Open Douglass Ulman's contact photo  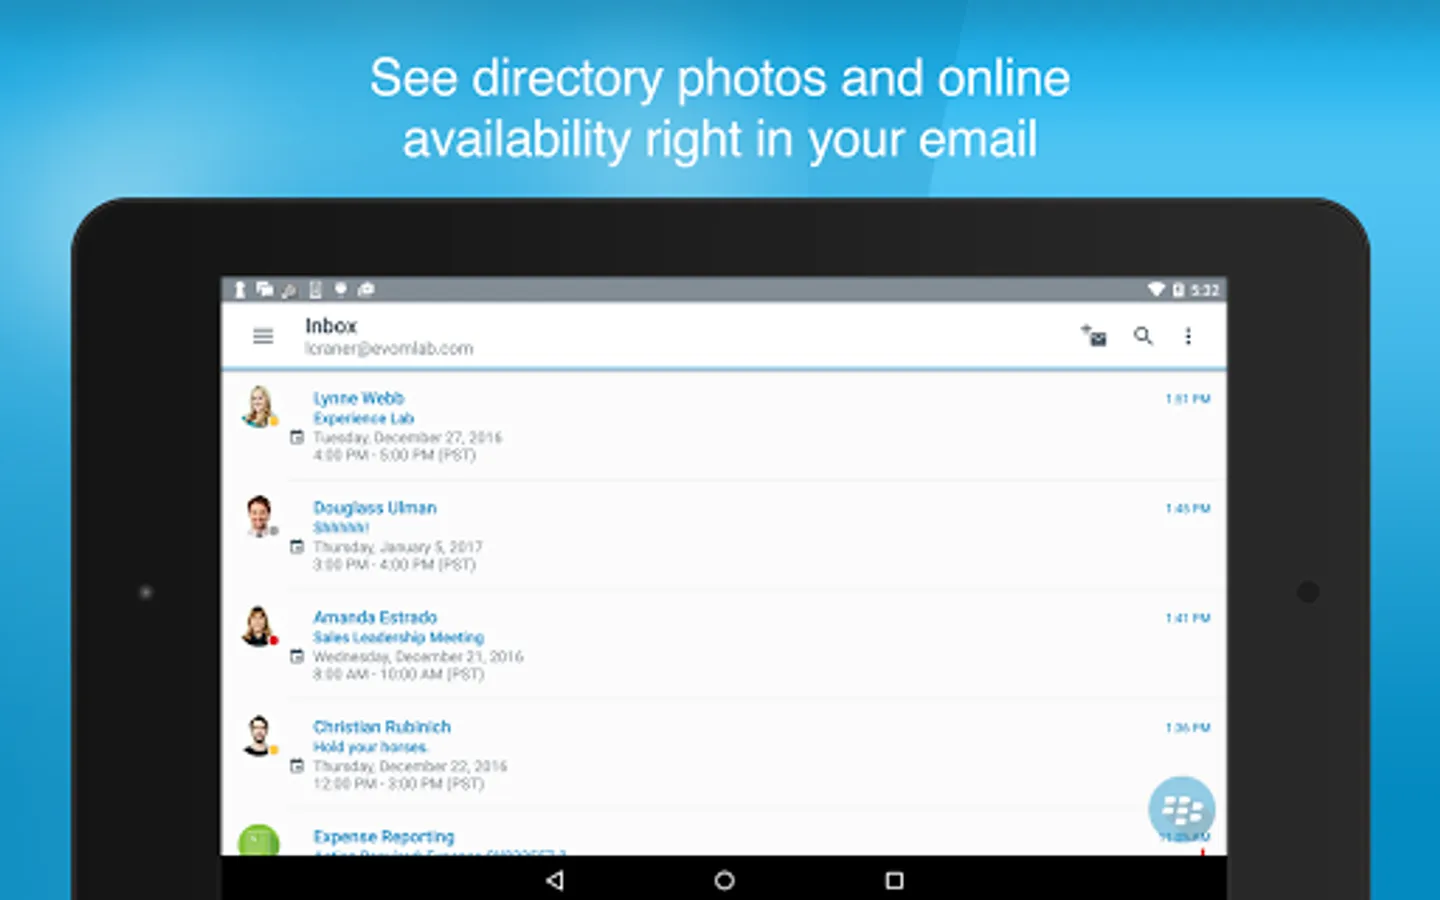point(259,516)
